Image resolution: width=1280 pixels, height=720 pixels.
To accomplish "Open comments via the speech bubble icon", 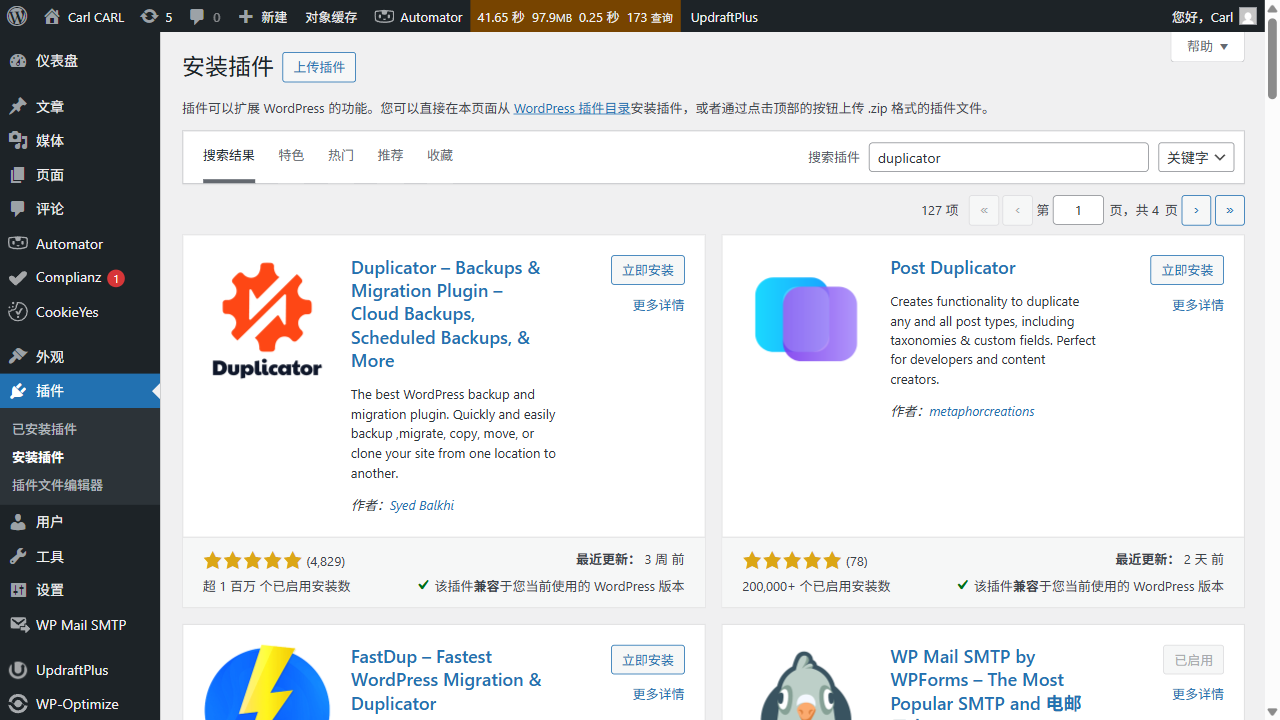I will tap(196, 16).
